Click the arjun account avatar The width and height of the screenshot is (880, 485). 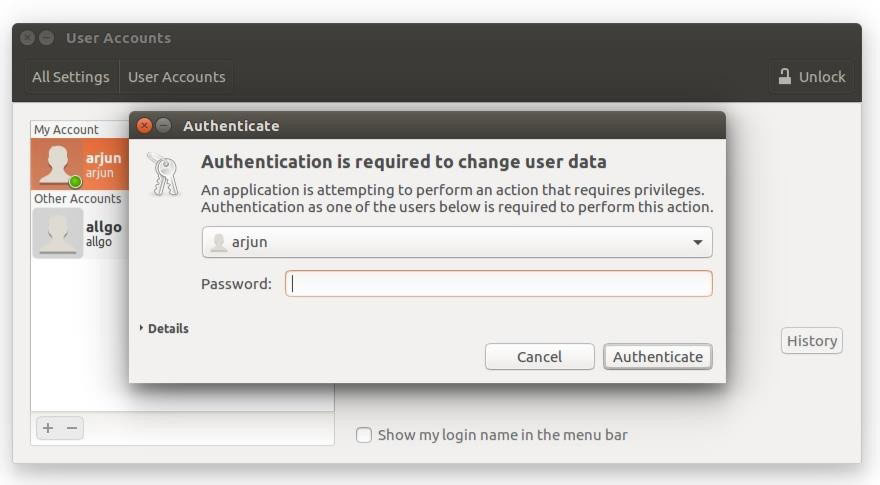(x=57, y=165)
